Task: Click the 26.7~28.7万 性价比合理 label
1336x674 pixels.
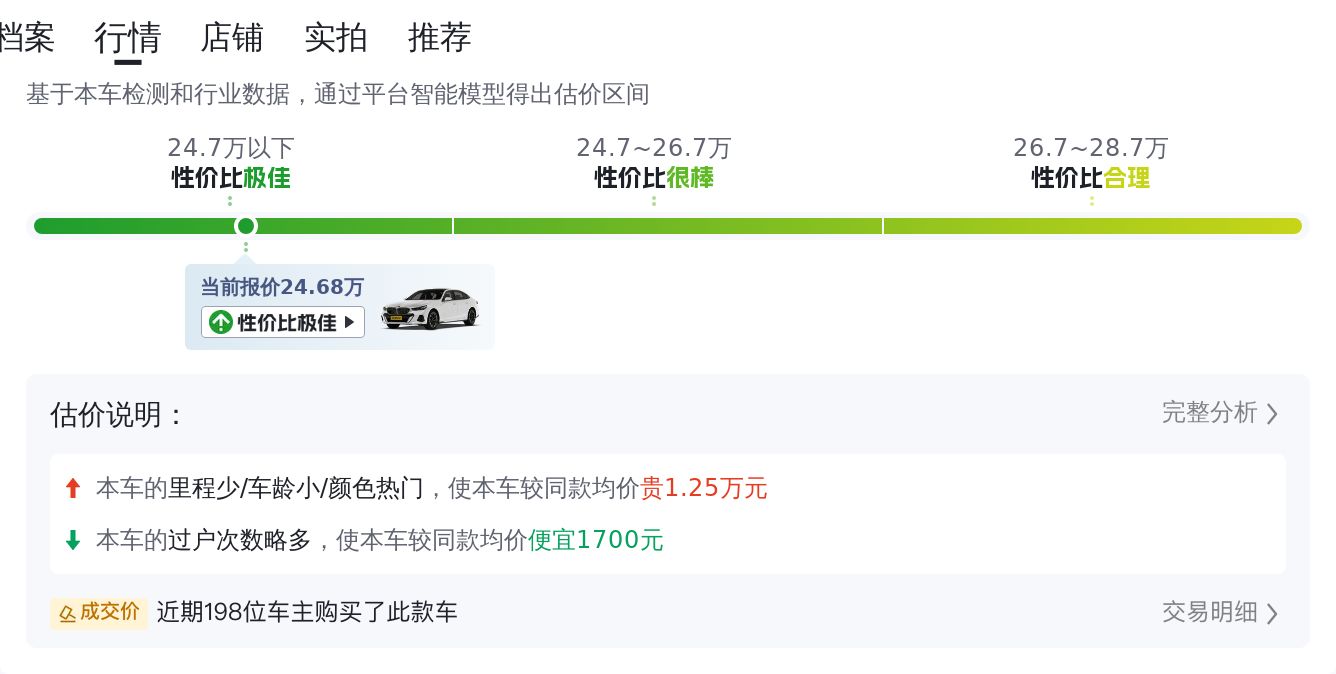Action: pos(1091,163)
